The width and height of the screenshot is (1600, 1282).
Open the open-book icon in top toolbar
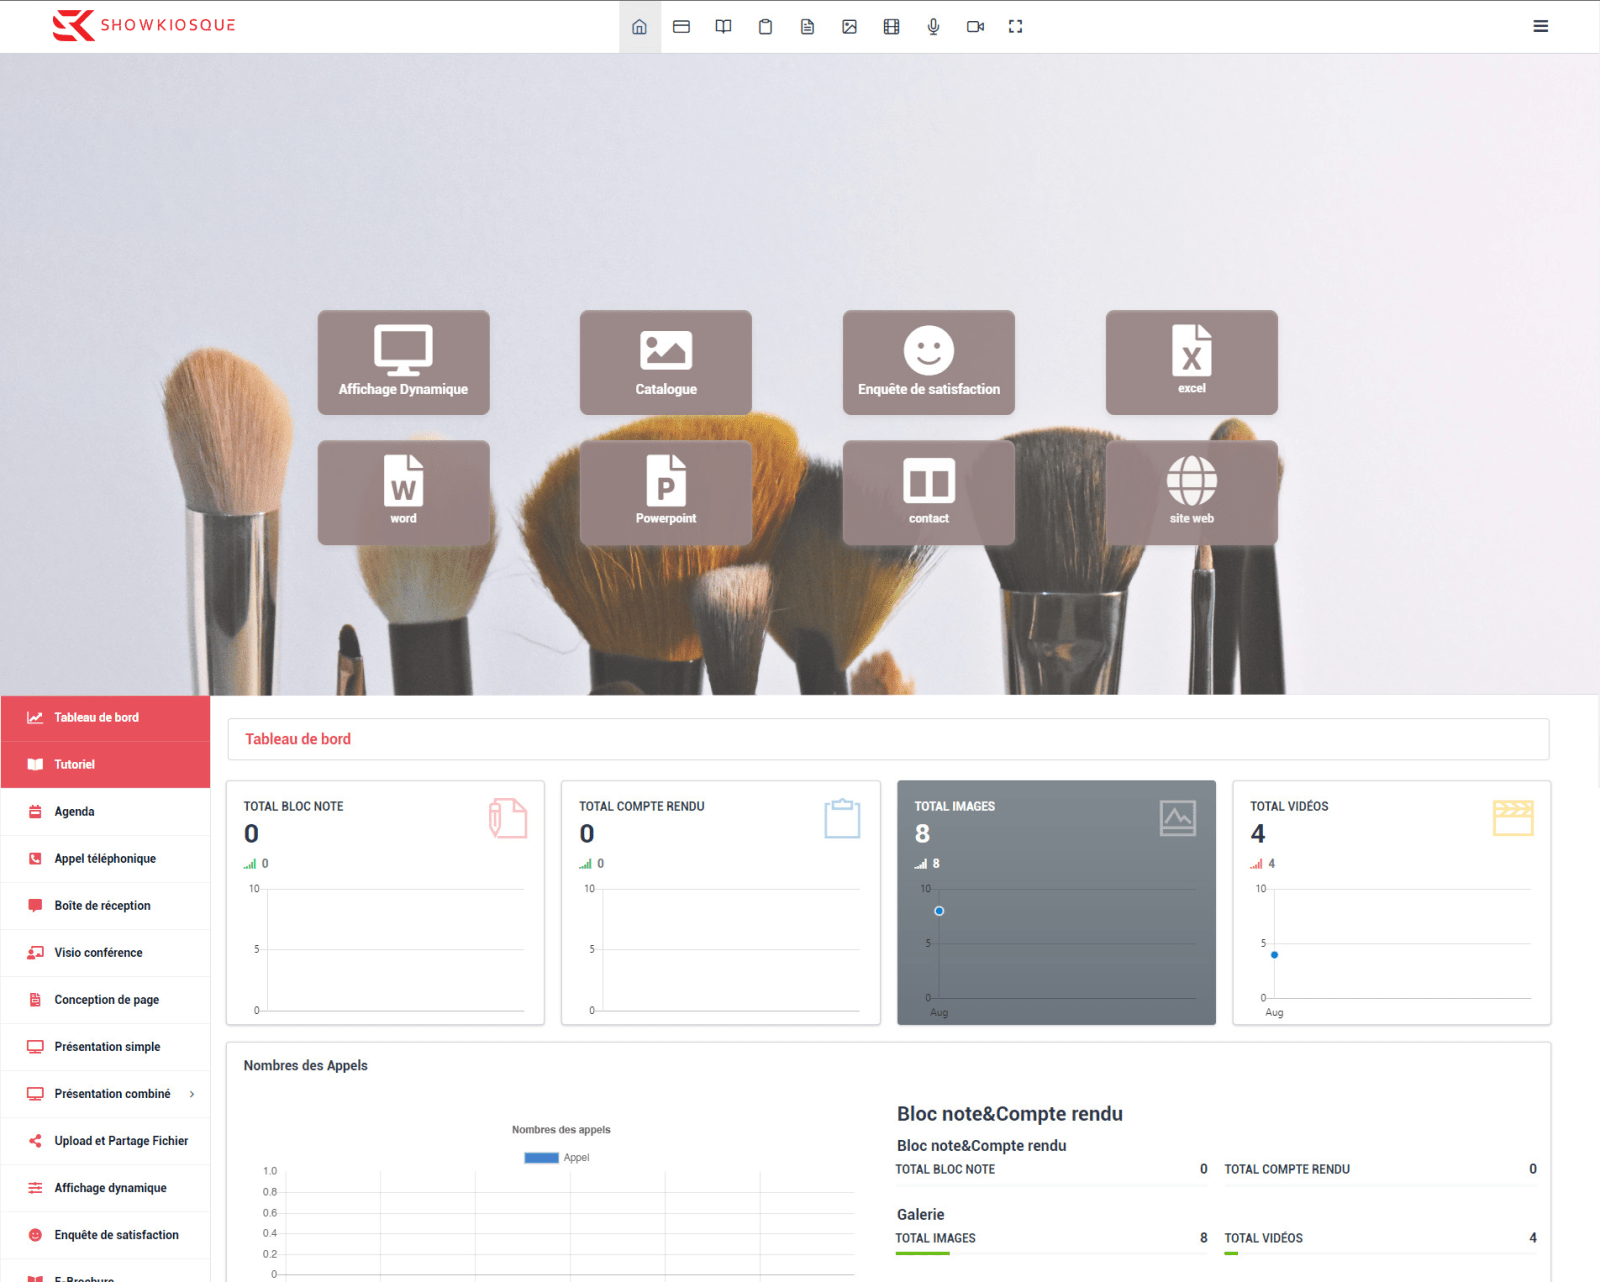pyautogui.click(x=723, y=27)
